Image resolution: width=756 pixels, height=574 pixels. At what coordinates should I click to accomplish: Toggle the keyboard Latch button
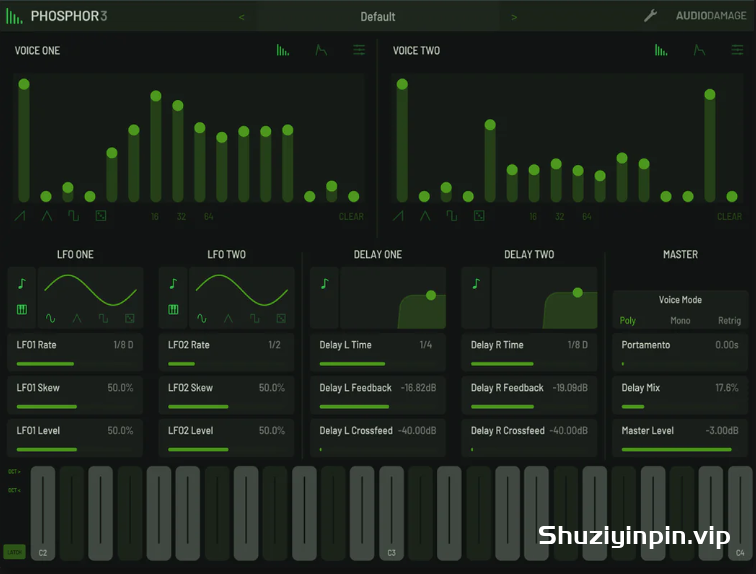(14, 552)
